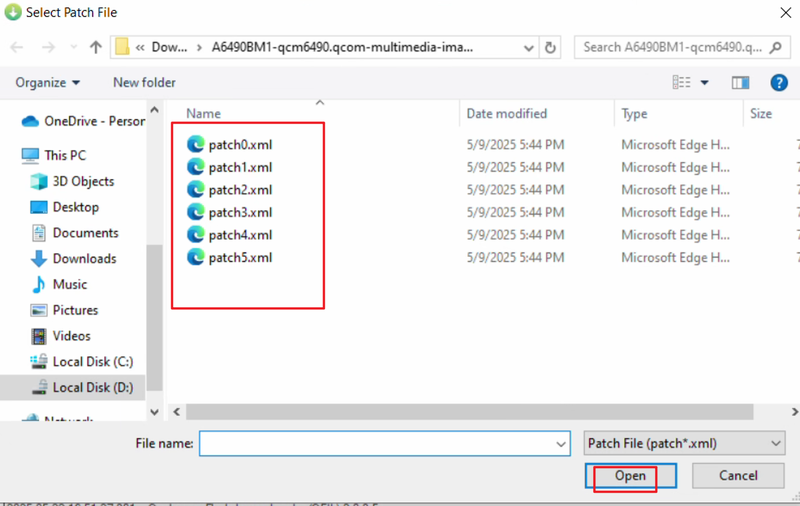
Task: Click the OneDrive cloud icon
Action: coord(30,121)
